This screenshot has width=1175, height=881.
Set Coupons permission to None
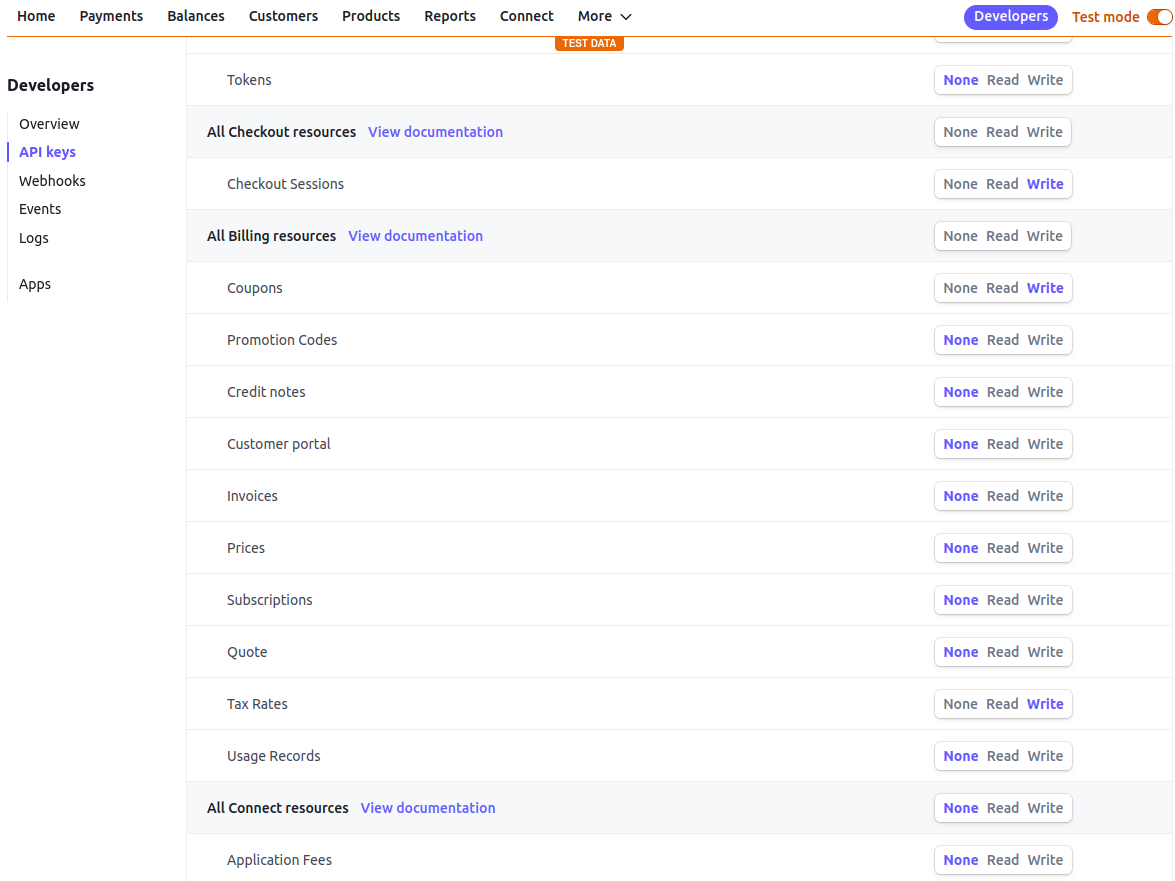[x=960, y=288]
